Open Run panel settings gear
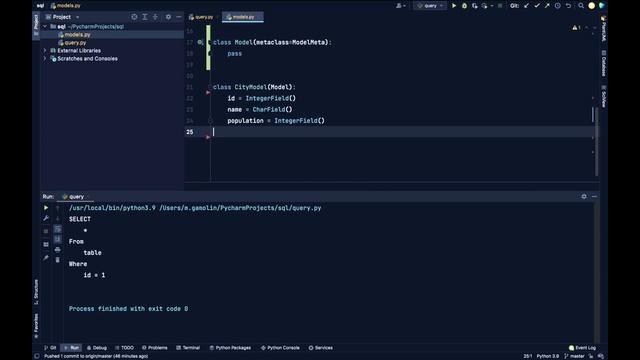Image resolution: width=640 pixels, height=360 pixels. click(584, 196)
